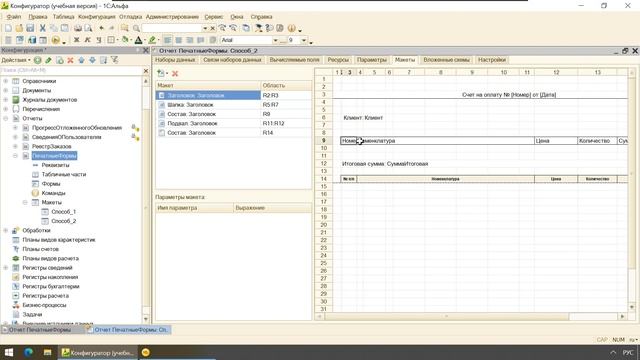Expand the Справочники tree node

[x=6, y=81]
